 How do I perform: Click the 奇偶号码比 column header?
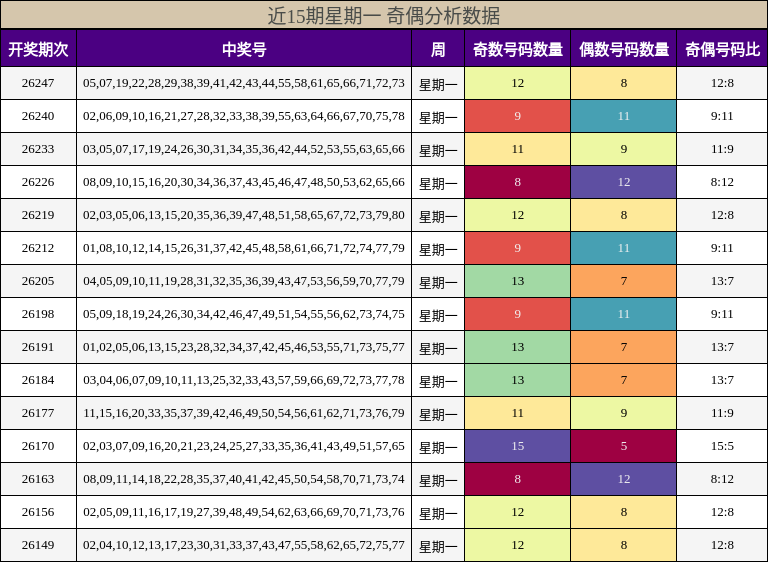(x=722, y=49)
